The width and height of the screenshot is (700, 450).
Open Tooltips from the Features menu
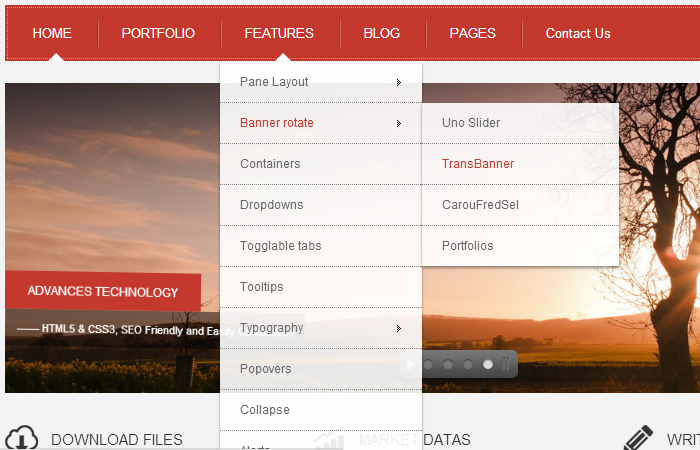321,287
